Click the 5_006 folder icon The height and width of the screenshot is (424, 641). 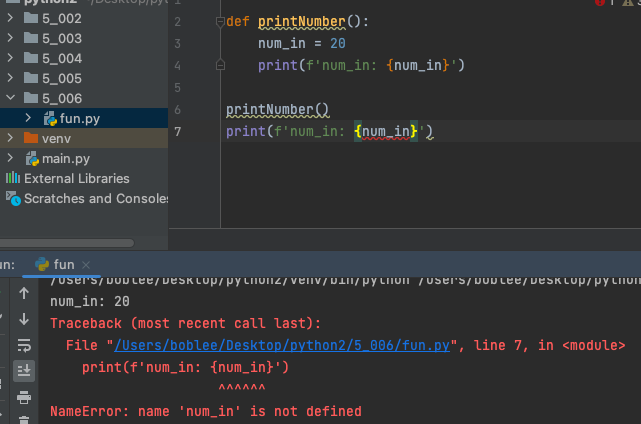pyautogui.click(x=31, y=98)
